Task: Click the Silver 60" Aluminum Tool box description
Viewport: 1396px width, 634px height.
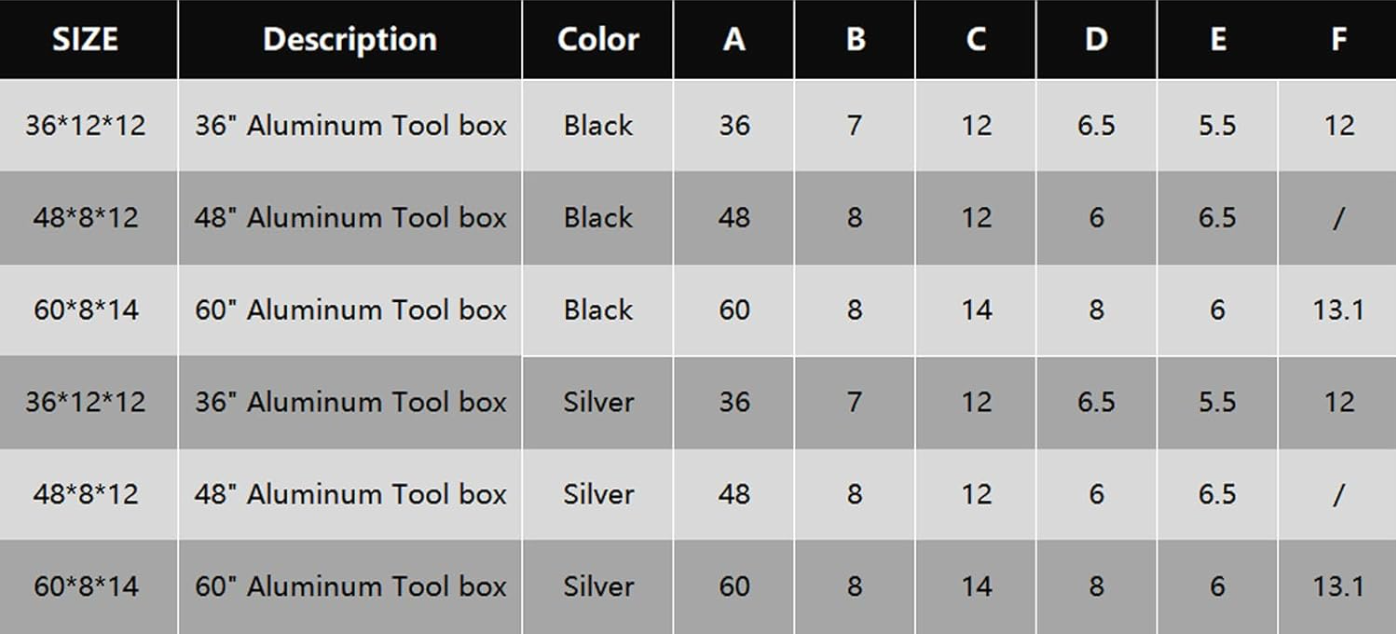Action: click(350, 586)
